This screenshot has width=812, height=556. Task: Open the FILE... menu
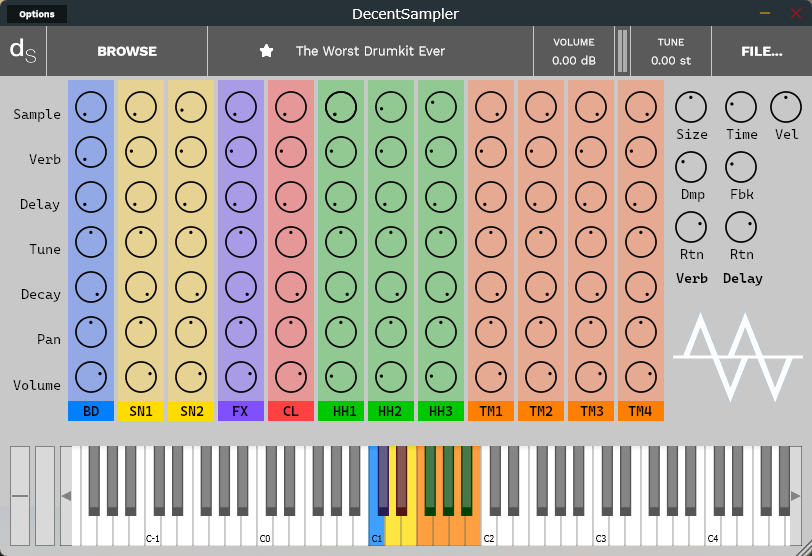point(762,51)
